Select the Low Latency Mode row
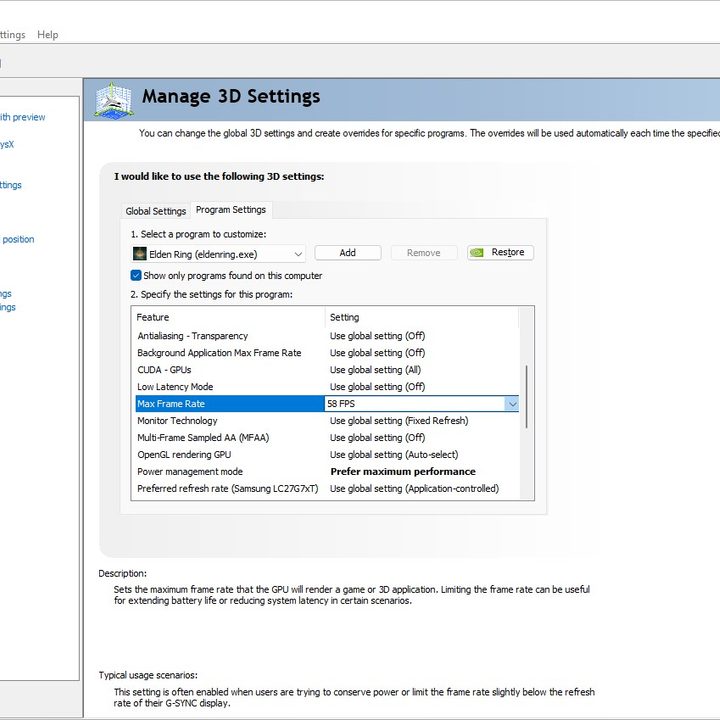This screenshot has width=720, height=720. (x=327, y=387)
